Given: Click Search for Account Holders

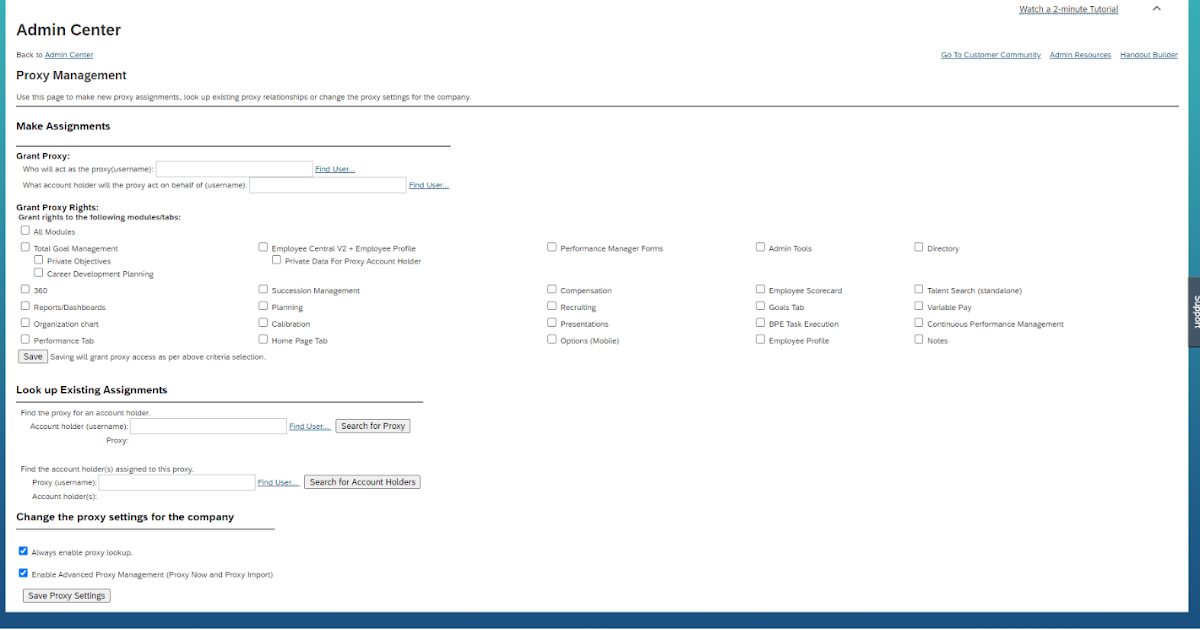Looking at the screenshot, I should pyautogui.click(x=362, y=481).
